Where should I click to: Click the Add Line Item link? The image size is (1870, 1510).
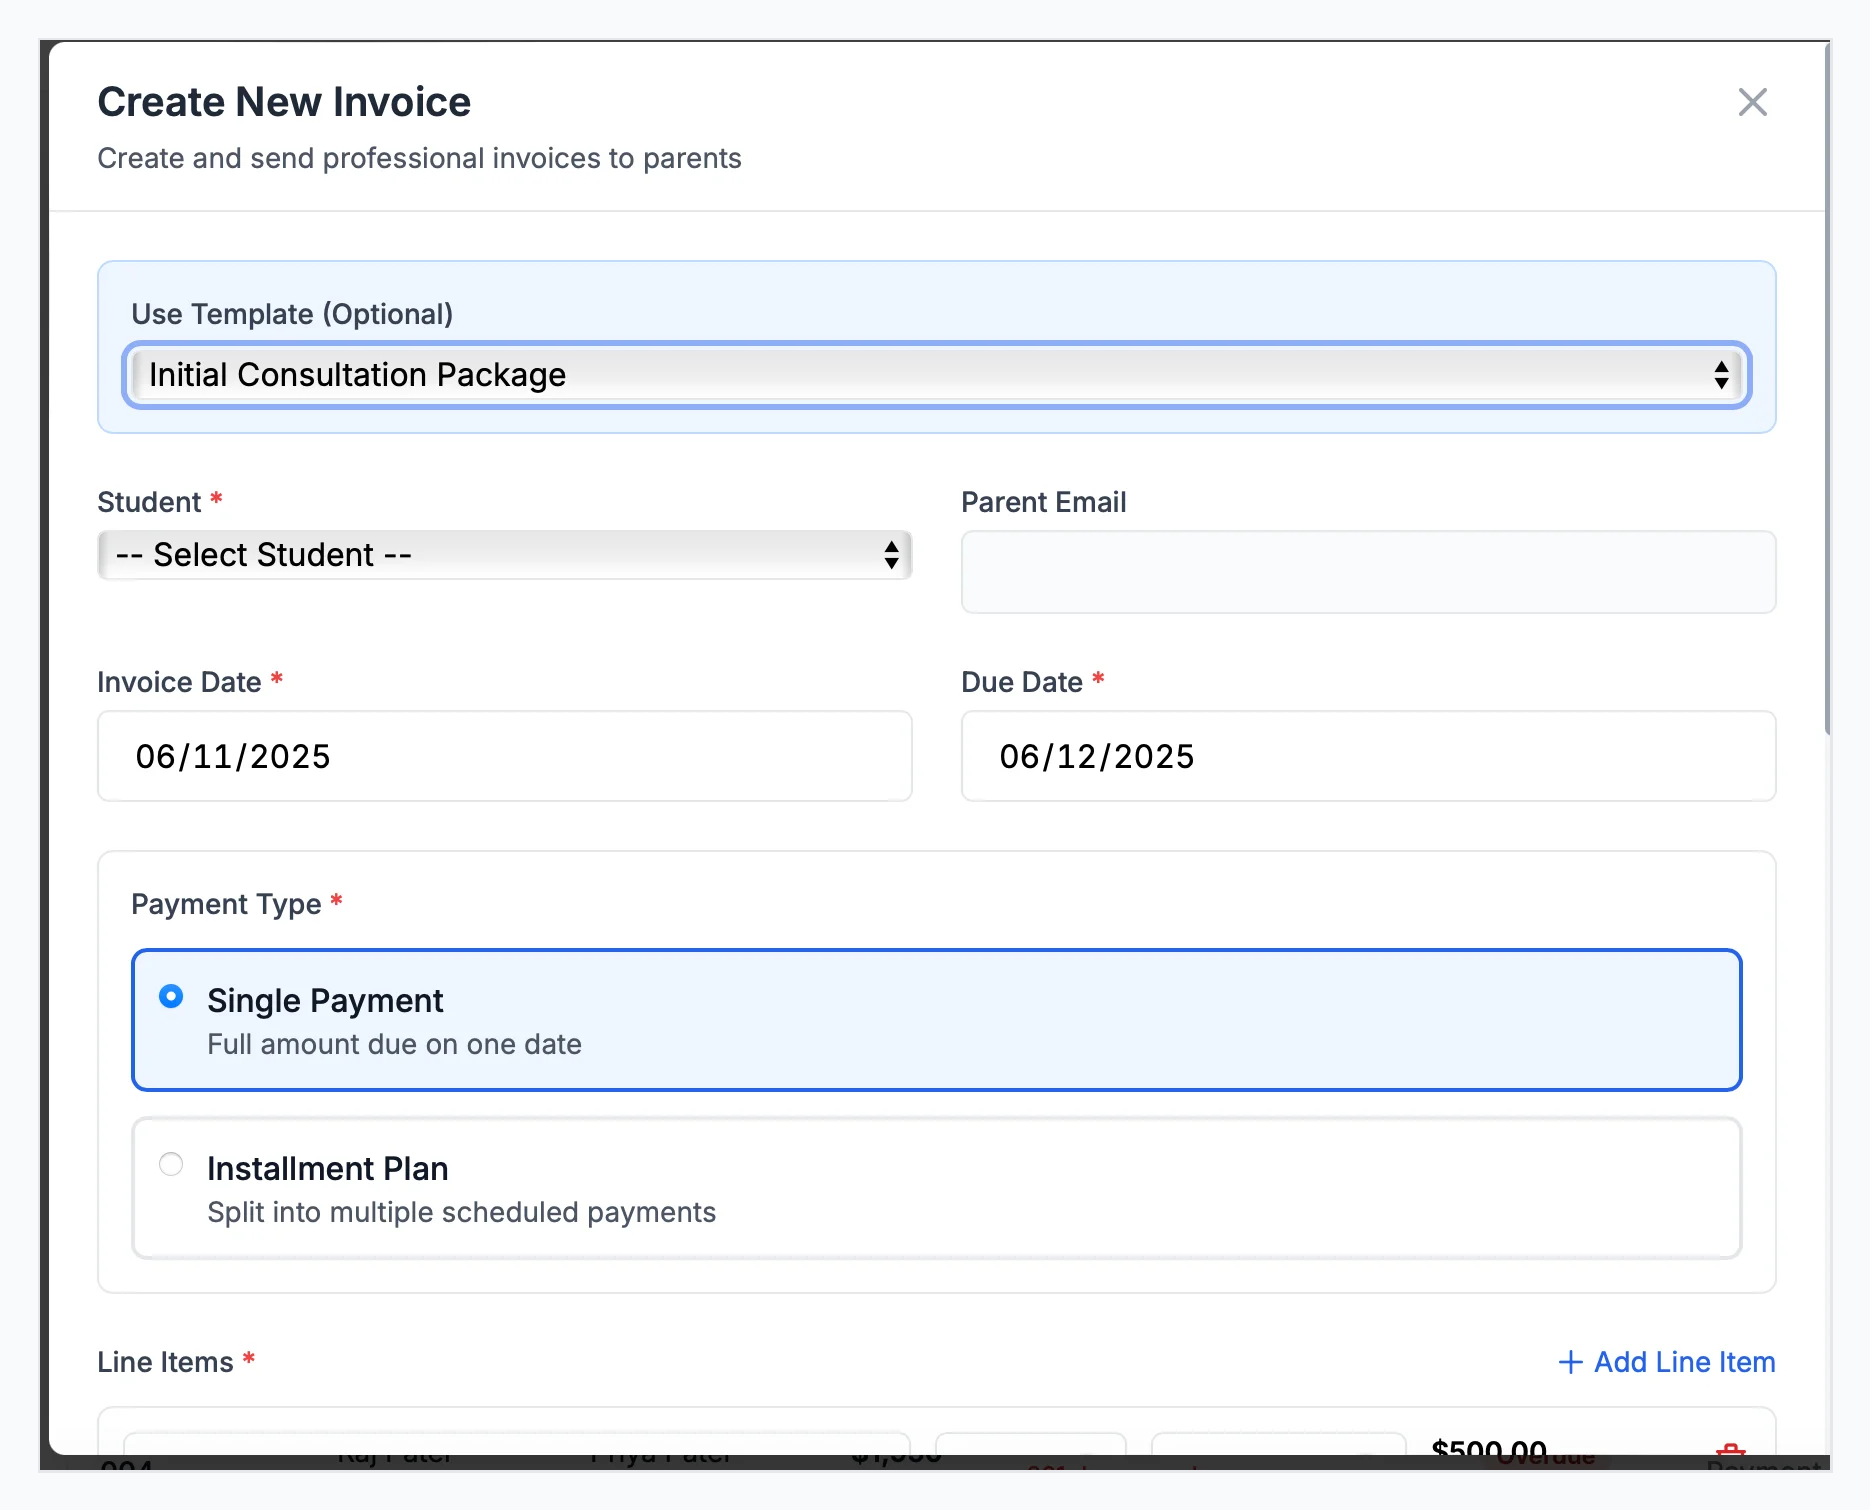coord(1683,1362)
